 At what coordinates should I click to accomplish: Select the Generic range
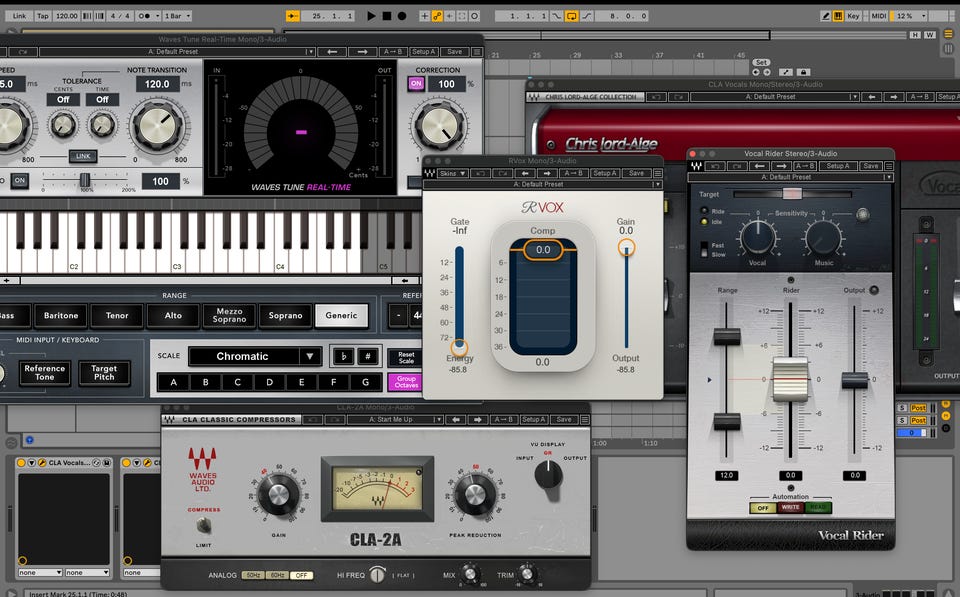(x=342, y=315)
